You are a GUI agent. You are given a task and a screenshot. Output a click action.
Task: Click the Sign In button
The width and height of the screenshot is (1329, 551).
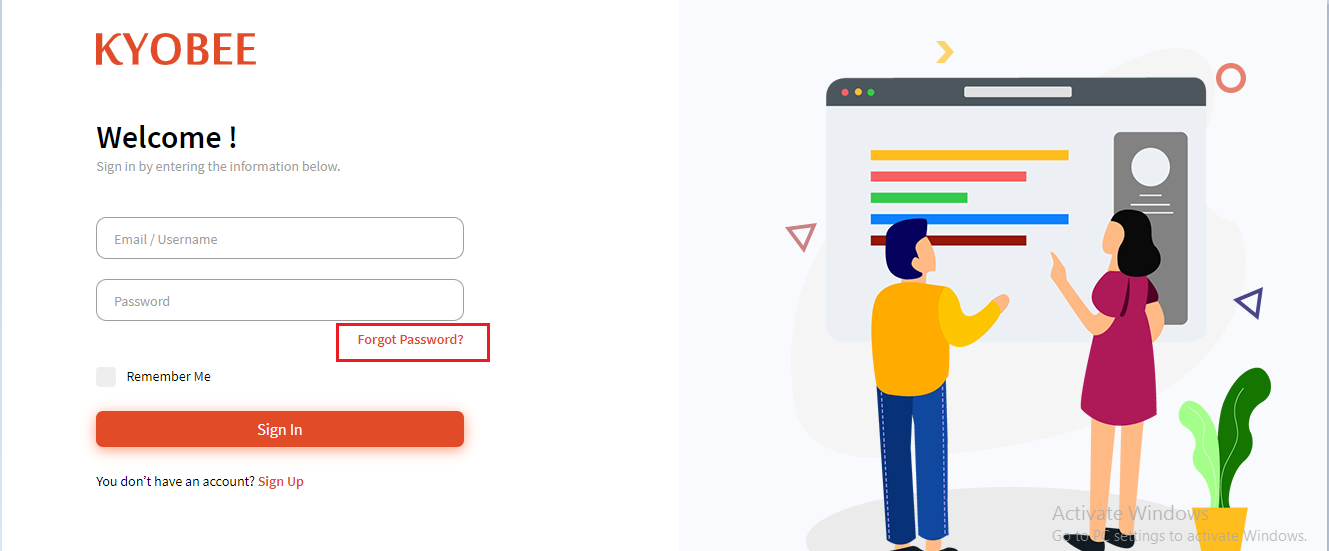(x=280, y=429)
